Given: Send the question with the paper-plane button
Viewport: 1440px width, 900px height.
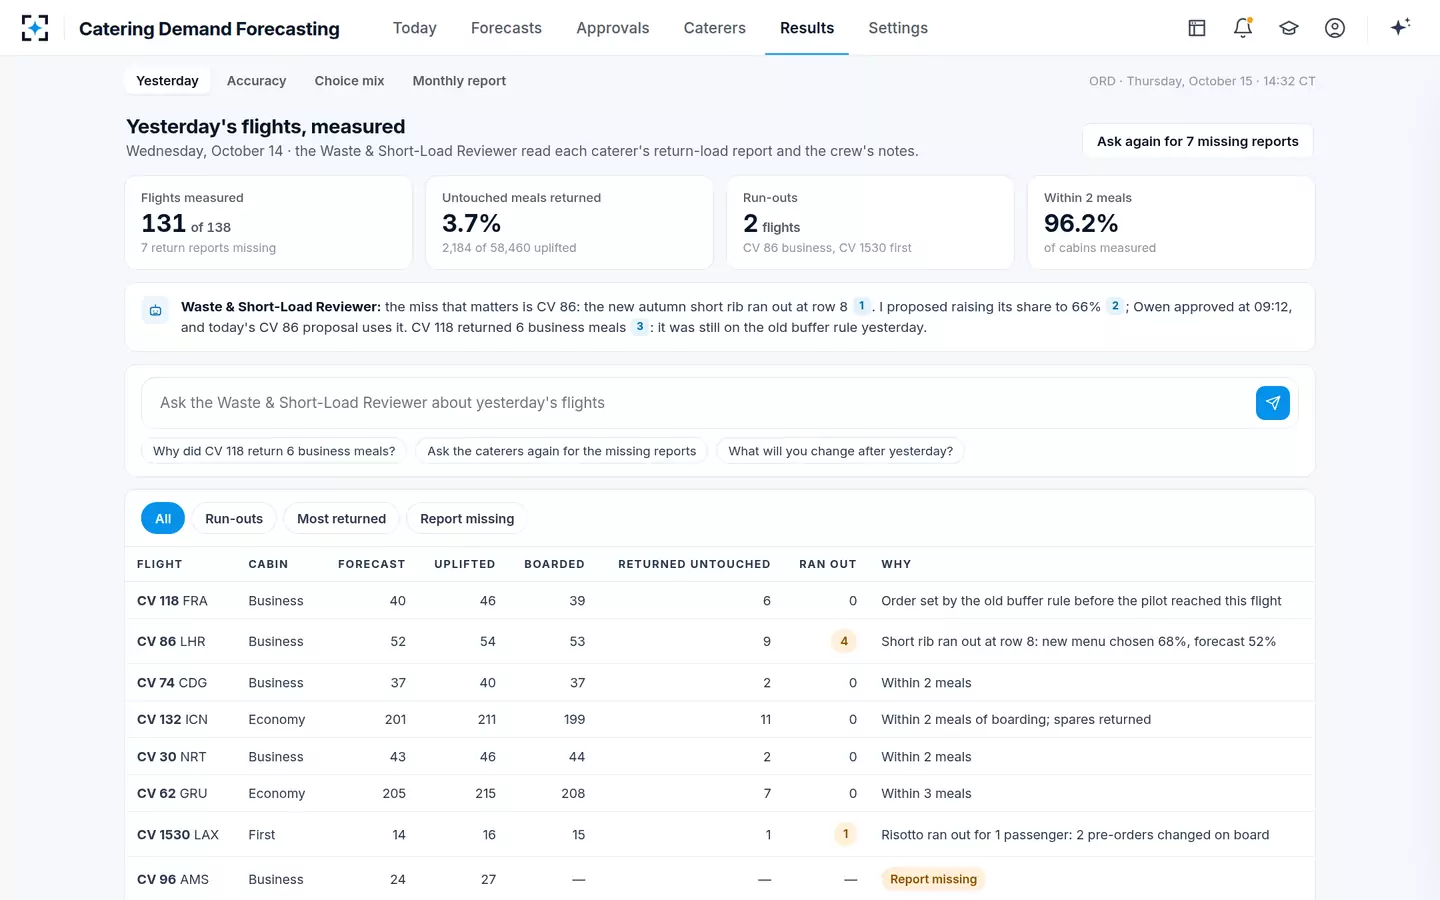Looking at the screenshot, I should [x=1273, y=403].
